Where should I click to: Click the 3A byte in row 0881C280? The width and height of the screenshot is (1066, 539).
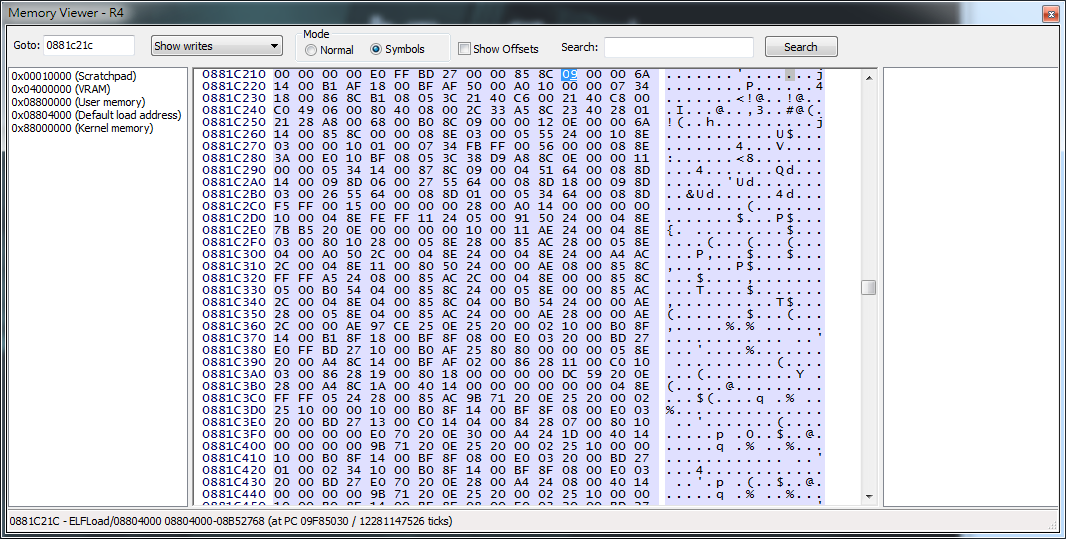click(x=281, y=158)
